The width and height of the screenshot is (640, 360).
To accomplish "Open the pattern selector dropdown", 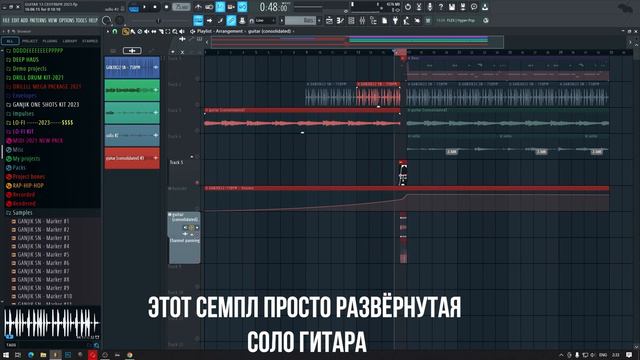I will (x=300, y=20).
